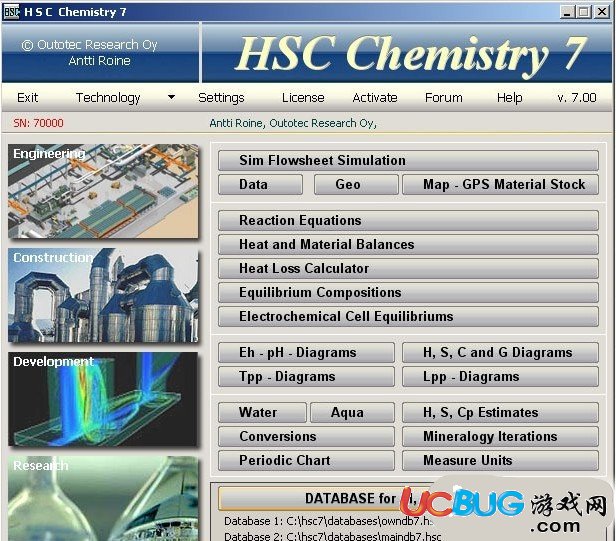Launch the Heat Loss Calculator
Screen dimensions: 616x541
[x=408, y=268]
